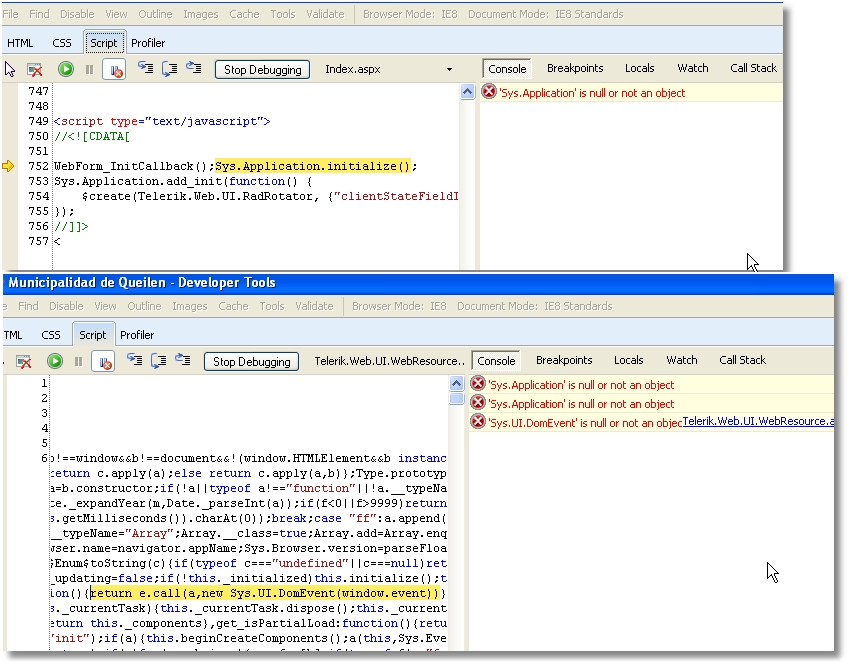First error icon in bottom console
The height and width of the screenshot is (665, 848).
(478, 383)
